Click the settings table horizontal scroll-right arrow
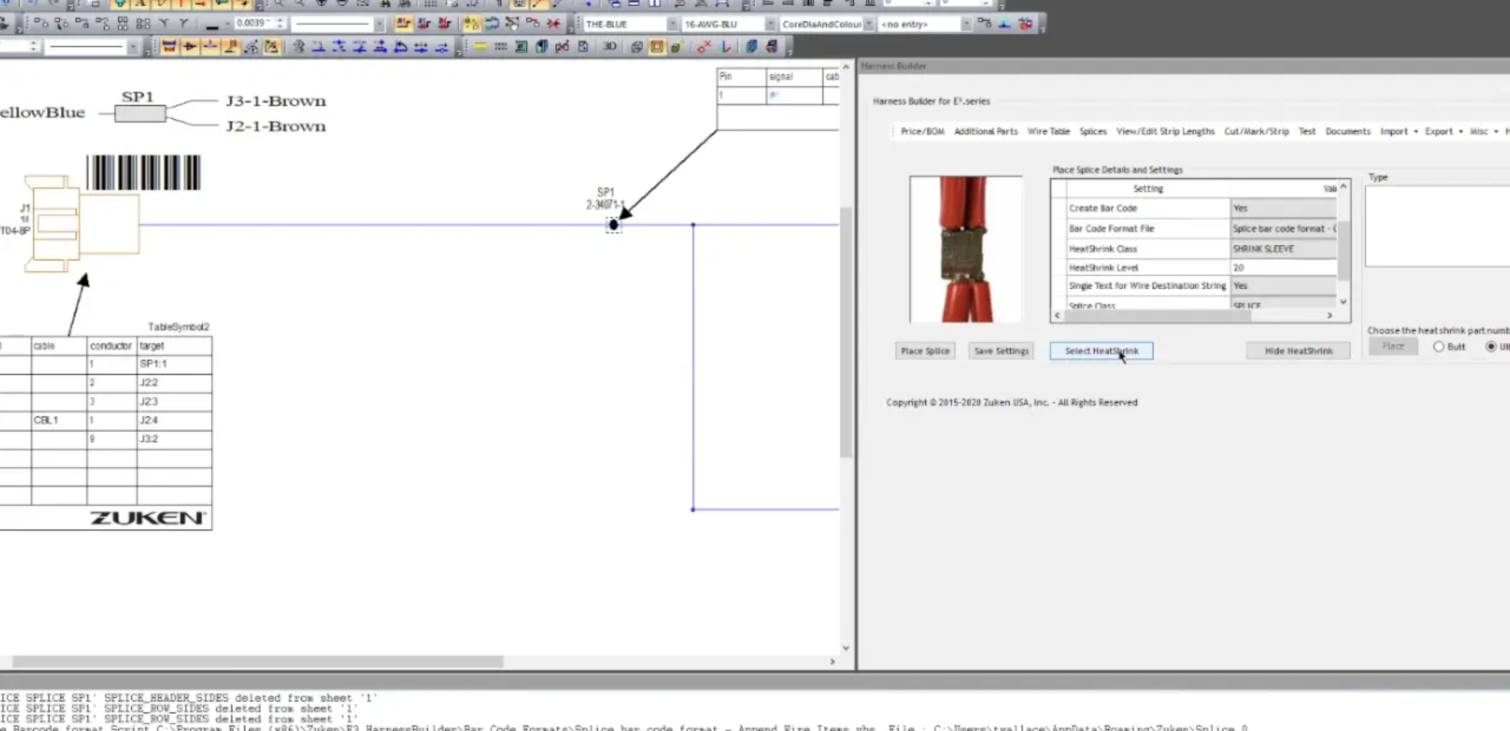This screenshot has height=731, width=1510. [1330, 315]
